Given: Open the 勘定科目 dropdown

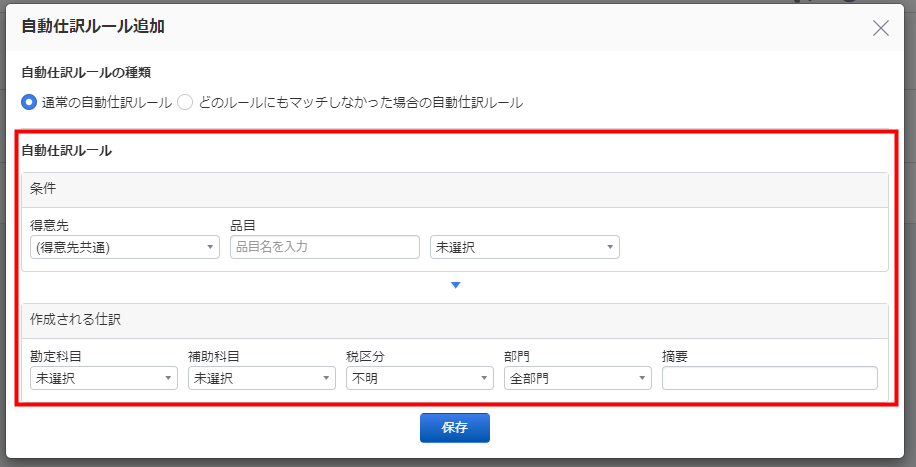Looking at the screenshot, I should [x=104, y=378].
